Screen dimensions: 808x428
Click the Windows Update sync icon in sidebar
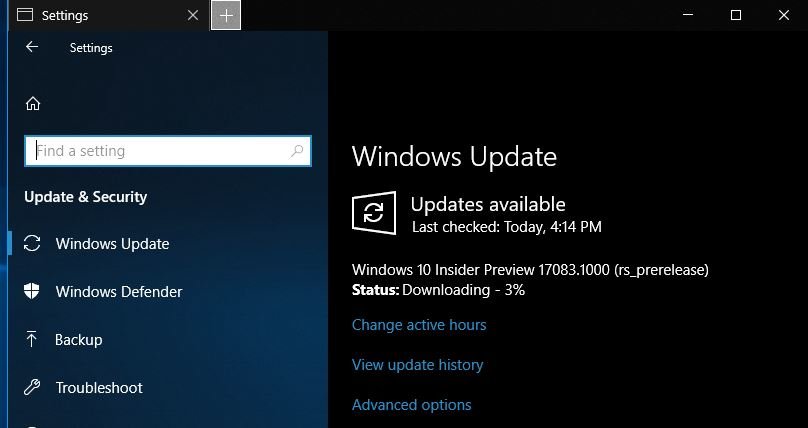click(32, 243)
